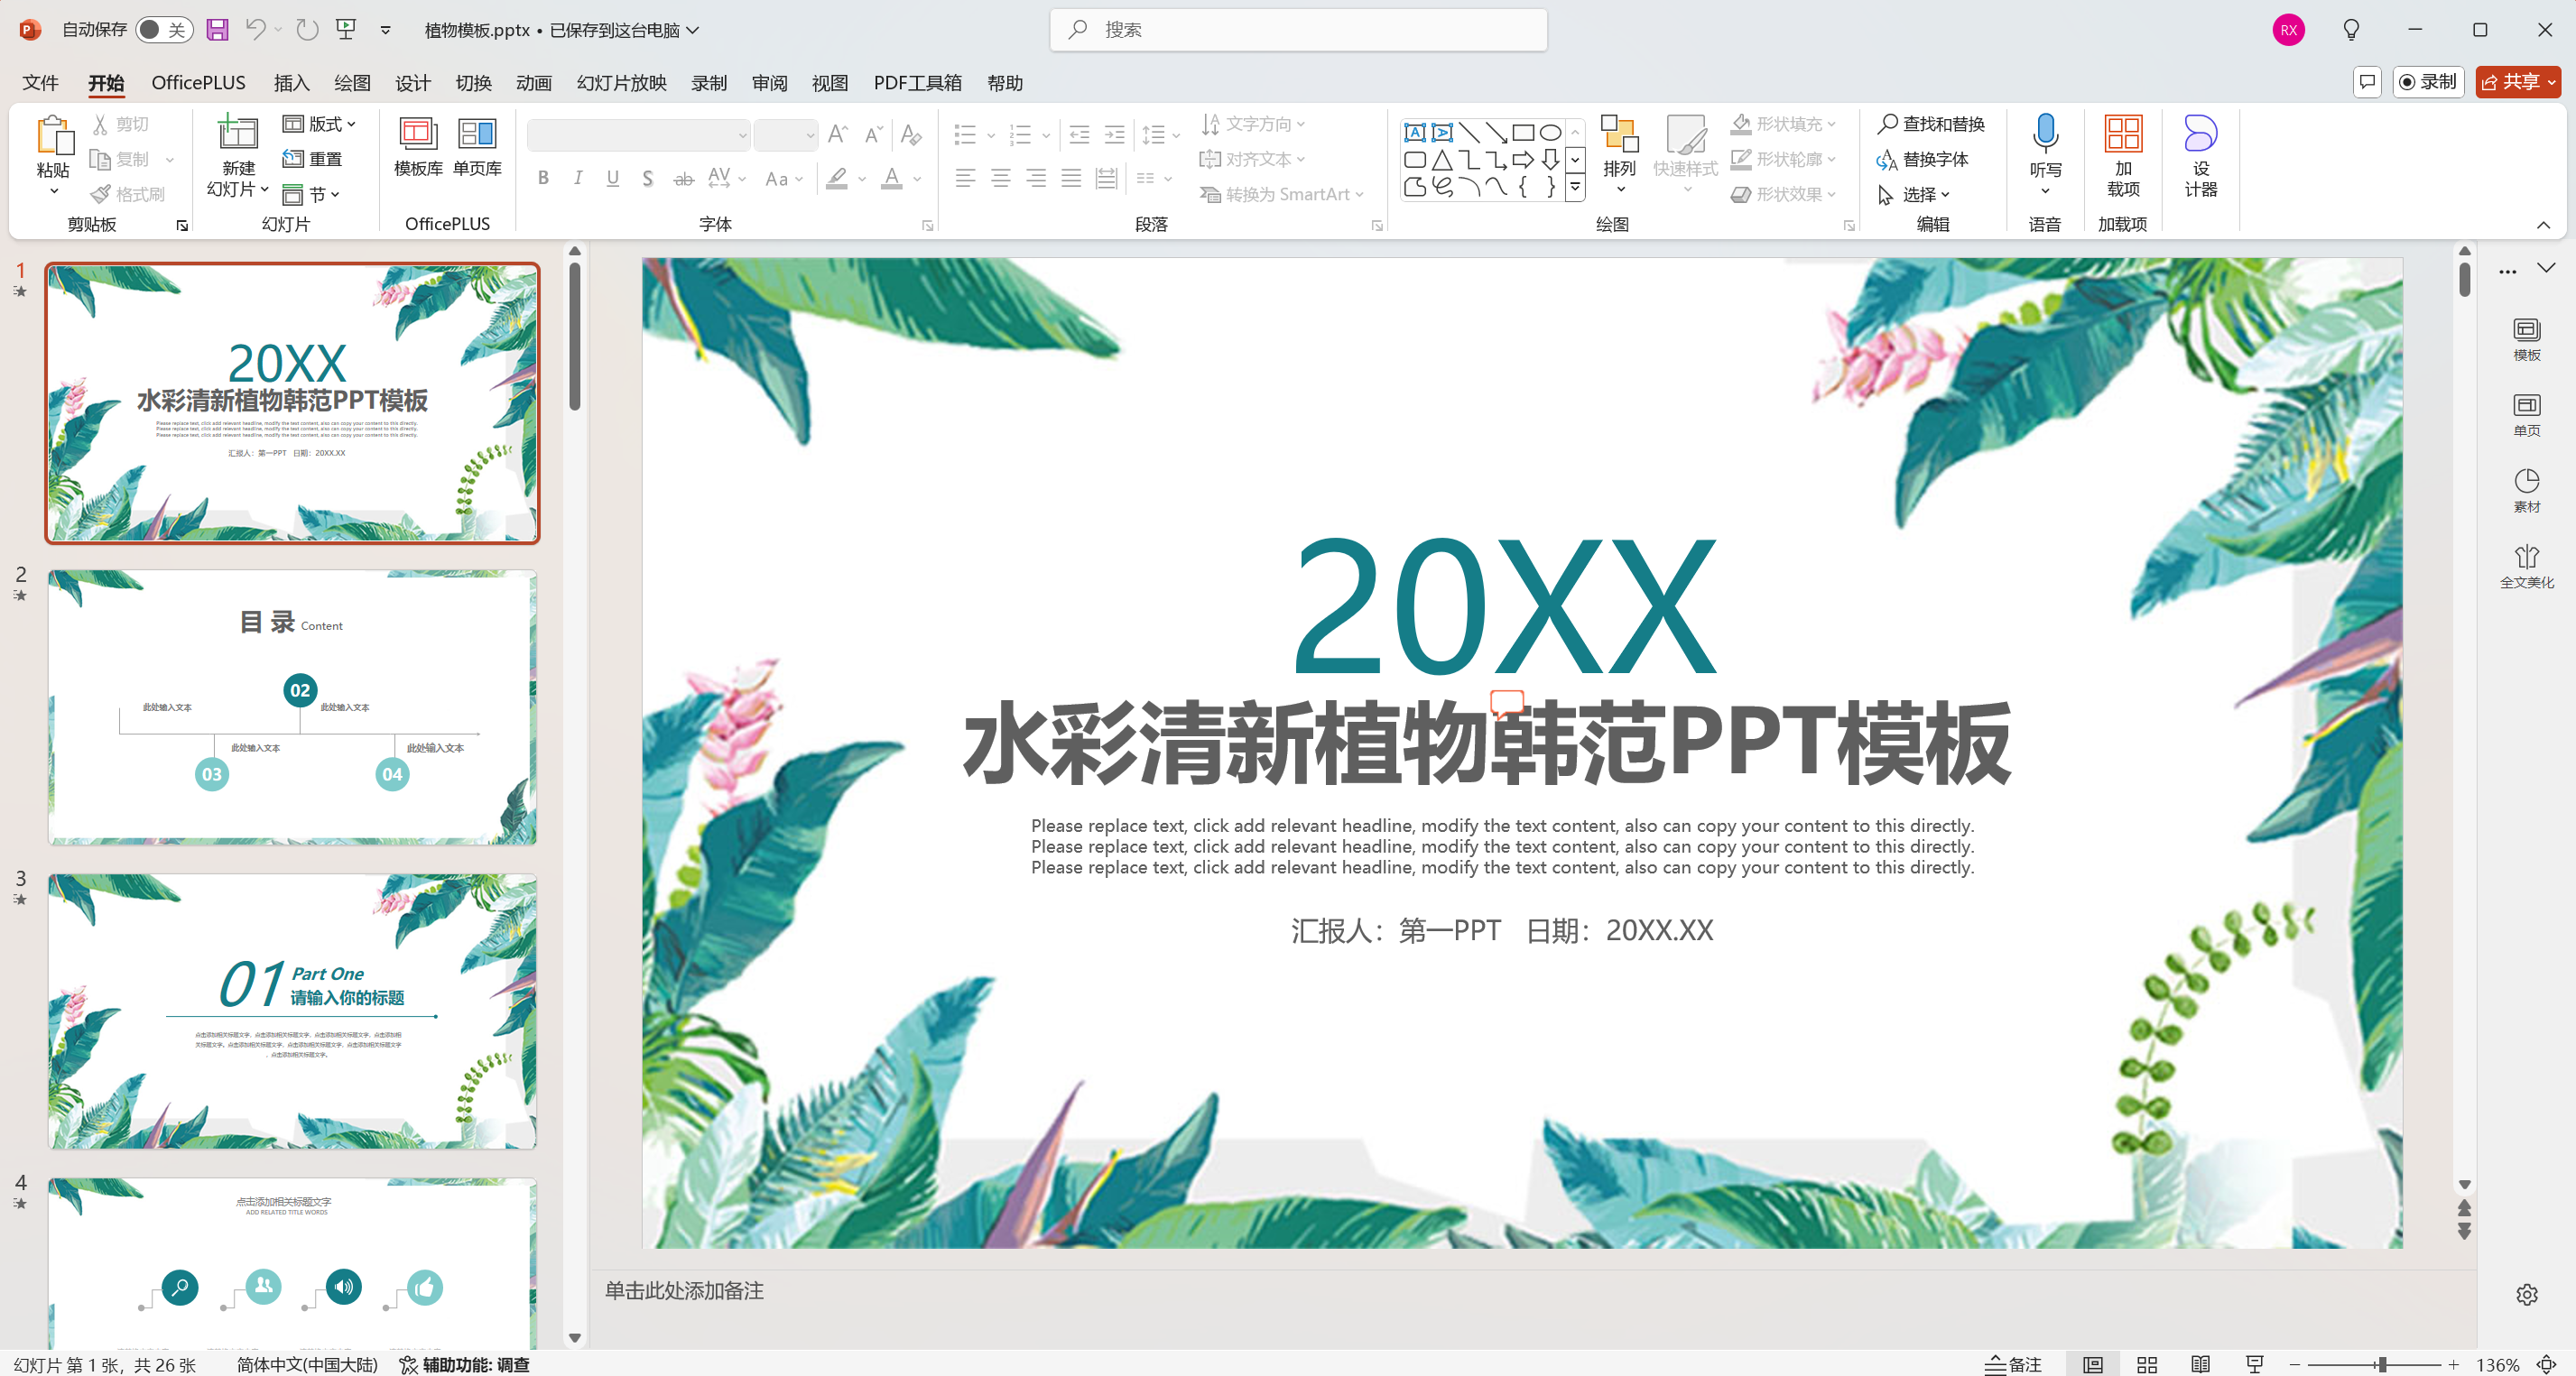Toggle italic formatting
2576x1376 pixels.
tap(578, 178)
